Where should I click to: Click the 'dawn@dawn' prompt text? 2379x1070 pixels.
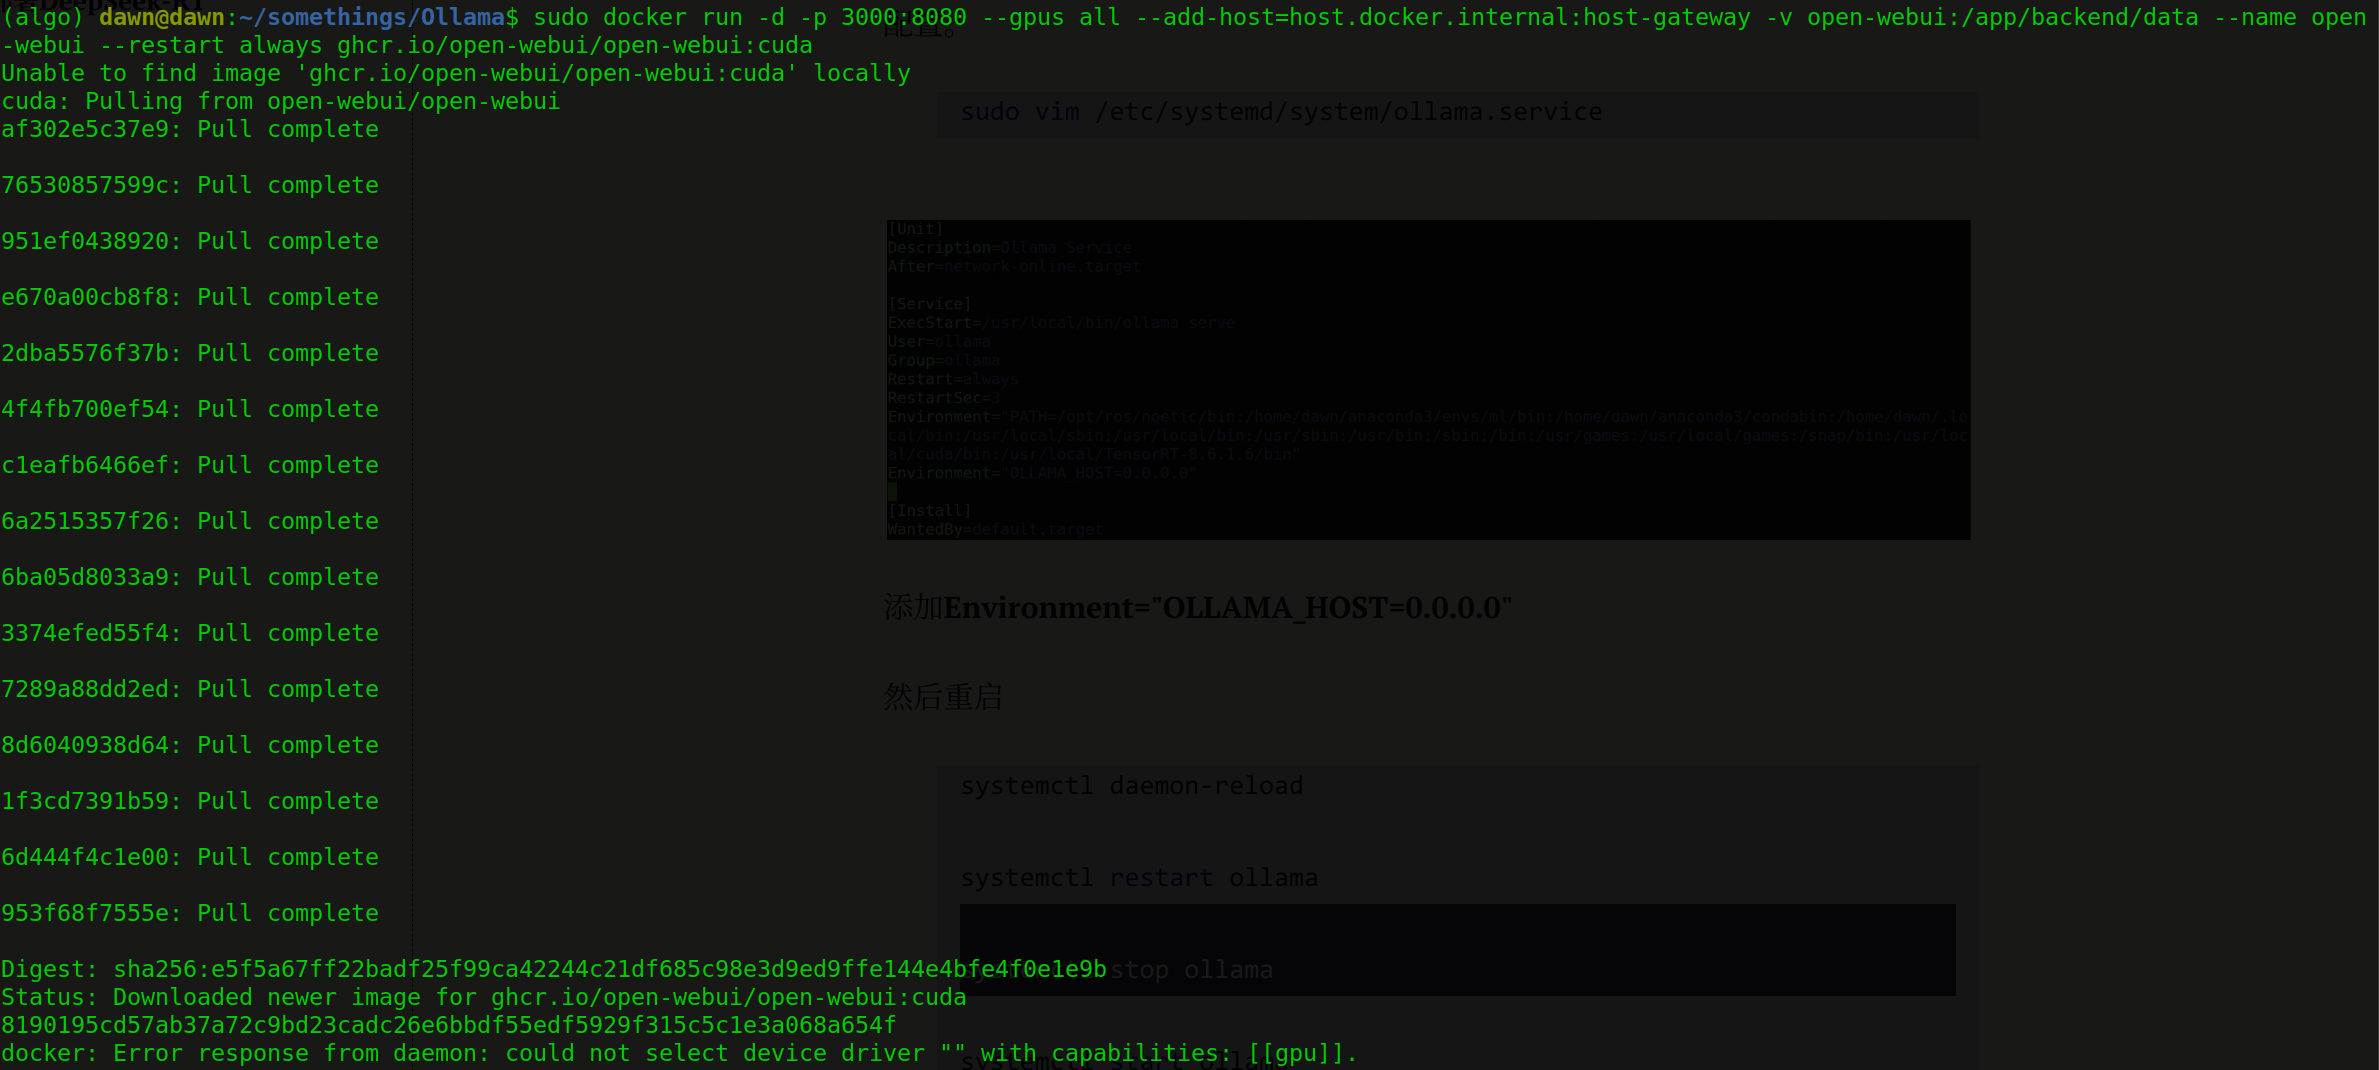[162, 18]
